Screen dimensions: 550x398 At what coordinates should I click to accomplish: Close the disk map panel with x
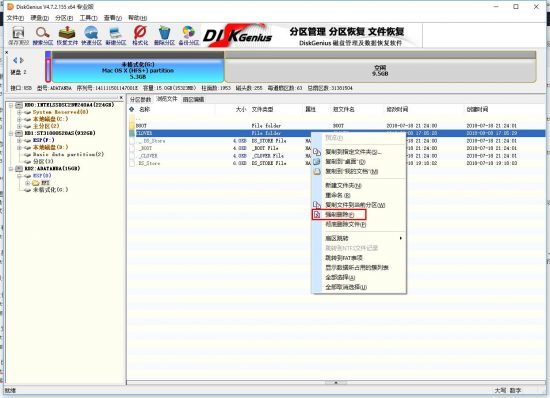6,53
